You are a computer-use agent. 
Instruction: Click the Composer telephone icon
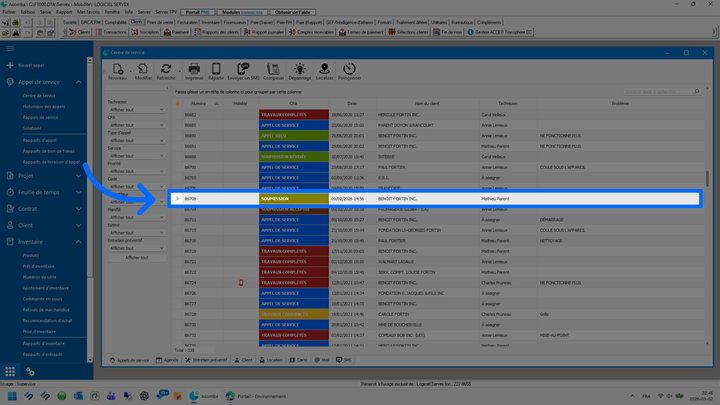[273, 69]
